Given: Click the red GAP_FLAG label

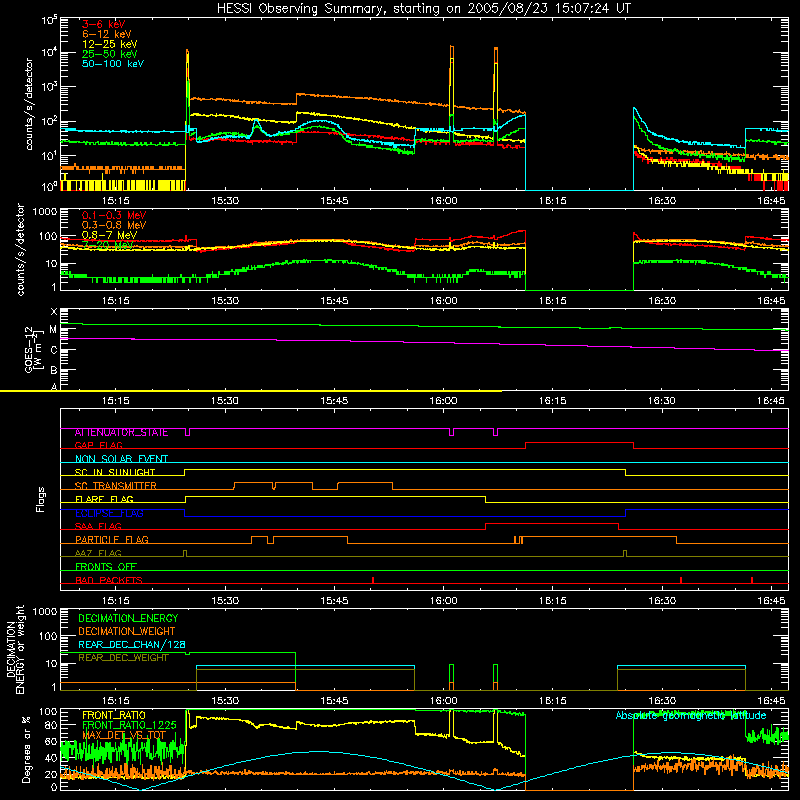Looking at the screenshot, I should tap(98, 445).
